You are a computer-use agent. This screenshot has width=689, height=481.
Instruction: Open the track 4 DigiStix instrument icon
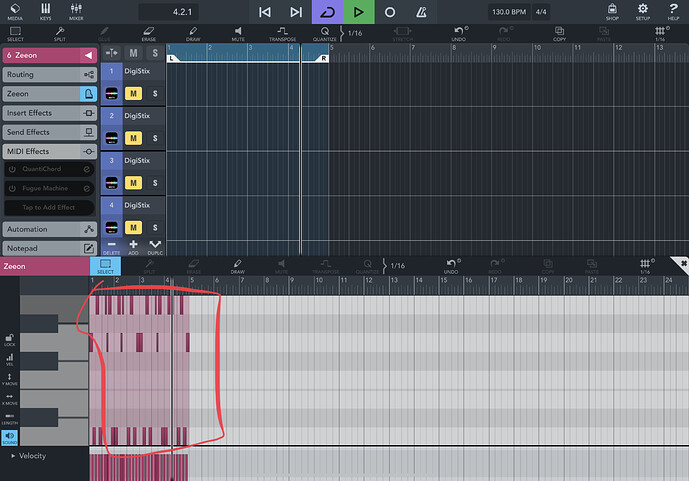coord(112,228)
